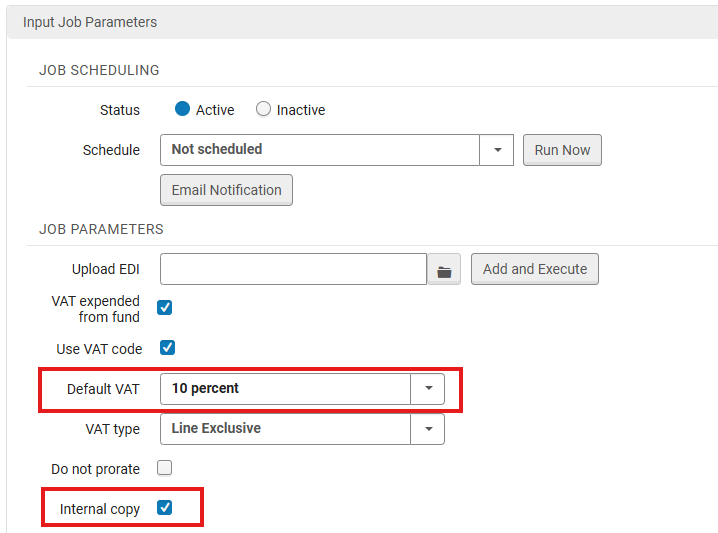Click the Default VAT label
The image size is (718, 533).
pos(103,389)
